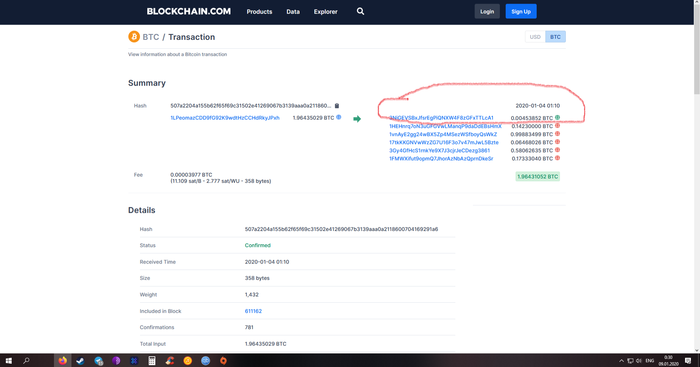Open output address starting 1vnAyE2gg
Image resolution: width=700 pixels, height=367 pixels.
(442, 134)
